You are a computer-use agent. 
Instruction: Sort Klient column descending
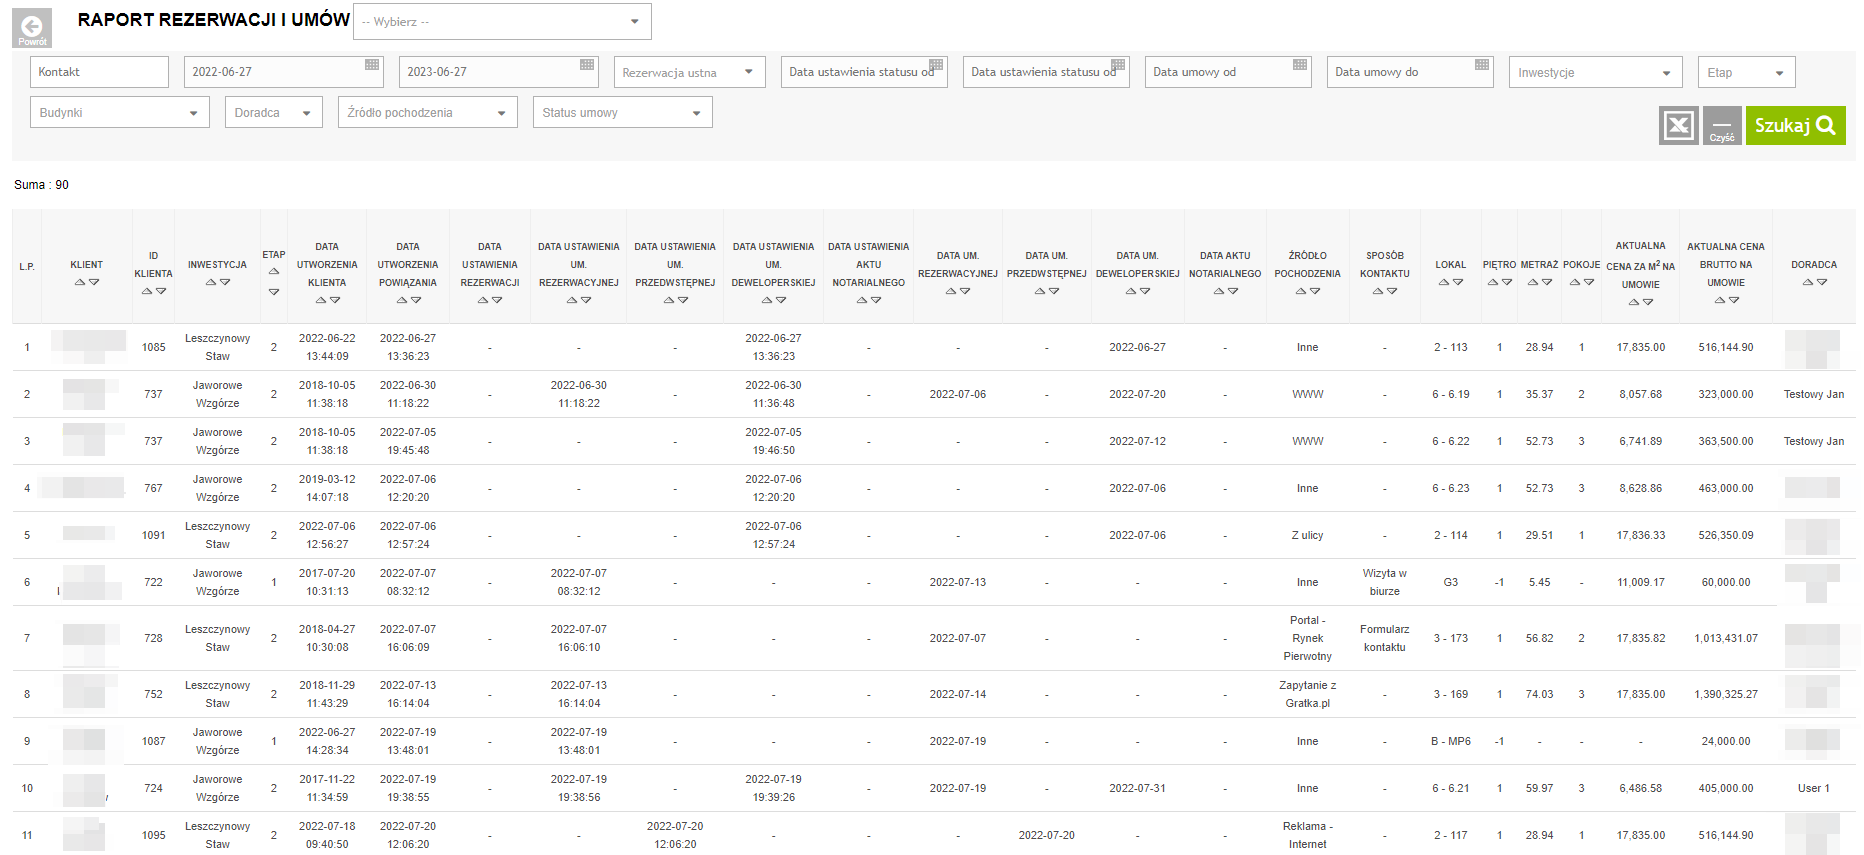(x=94, y=282)
